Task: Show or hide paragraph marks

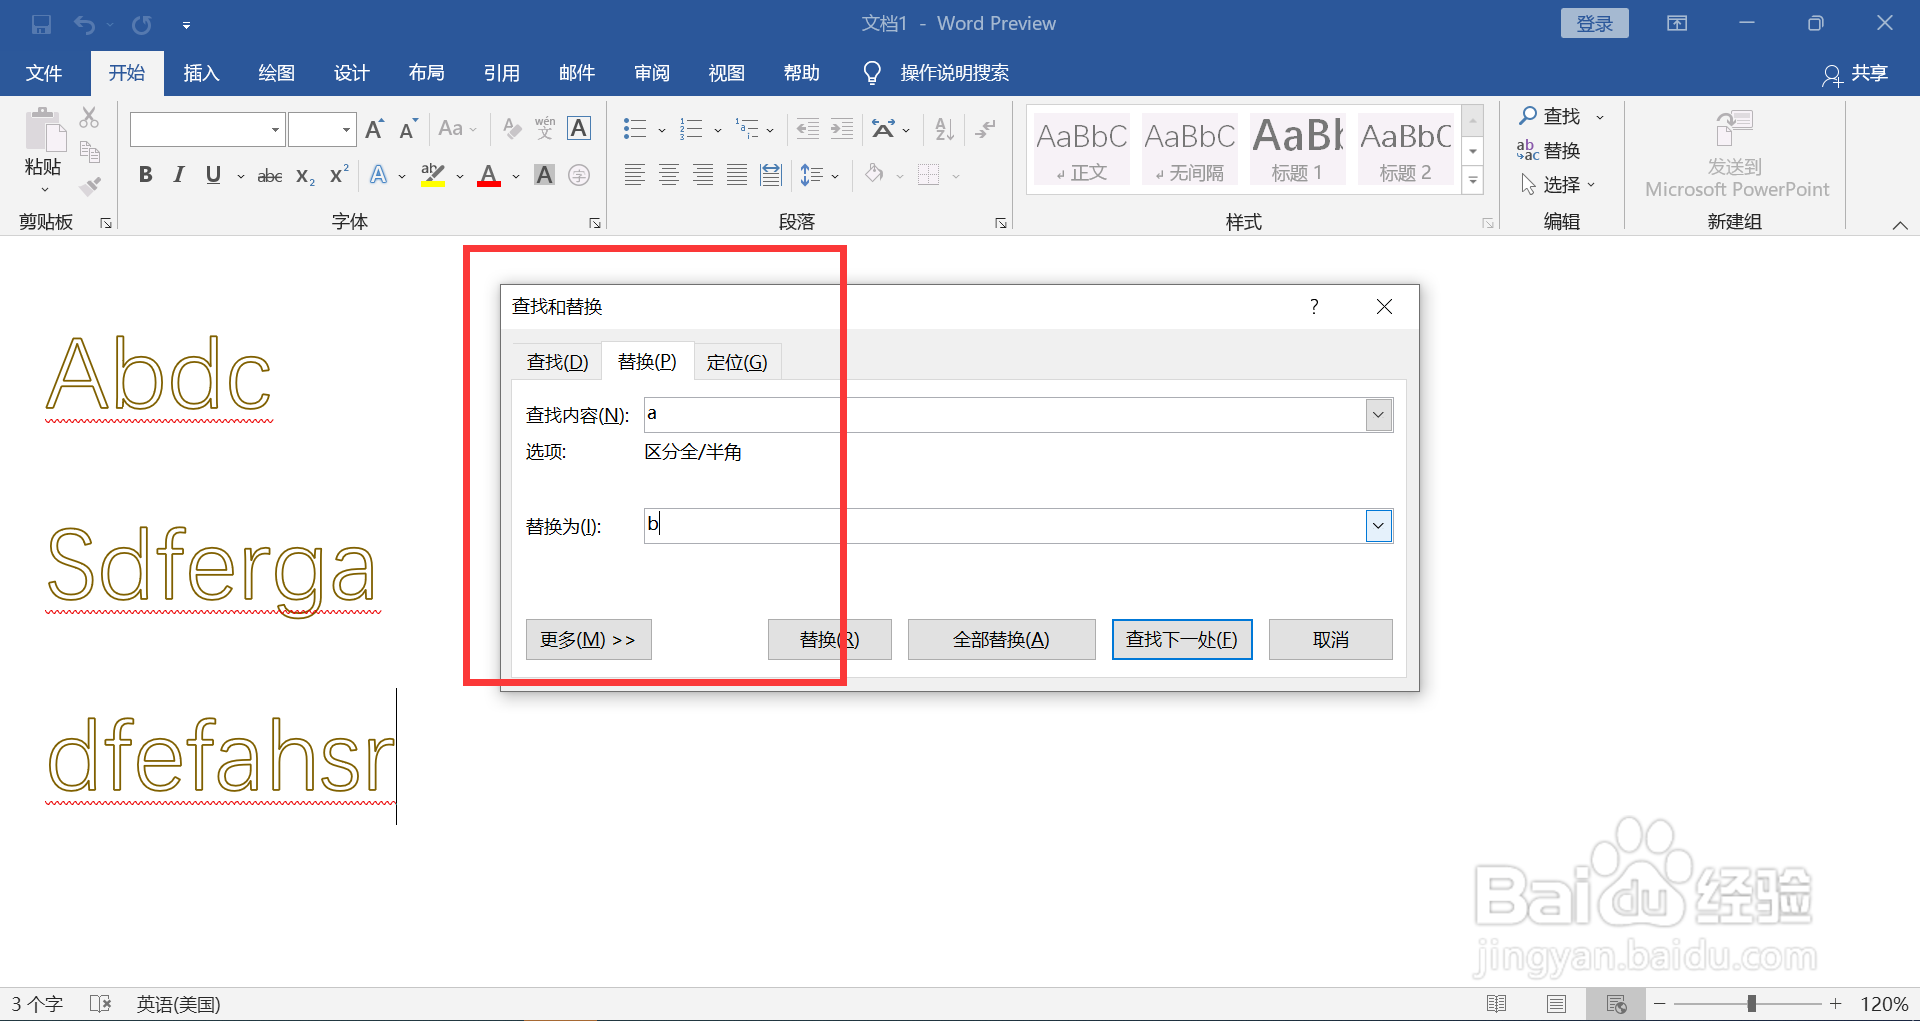Action: 986,129
